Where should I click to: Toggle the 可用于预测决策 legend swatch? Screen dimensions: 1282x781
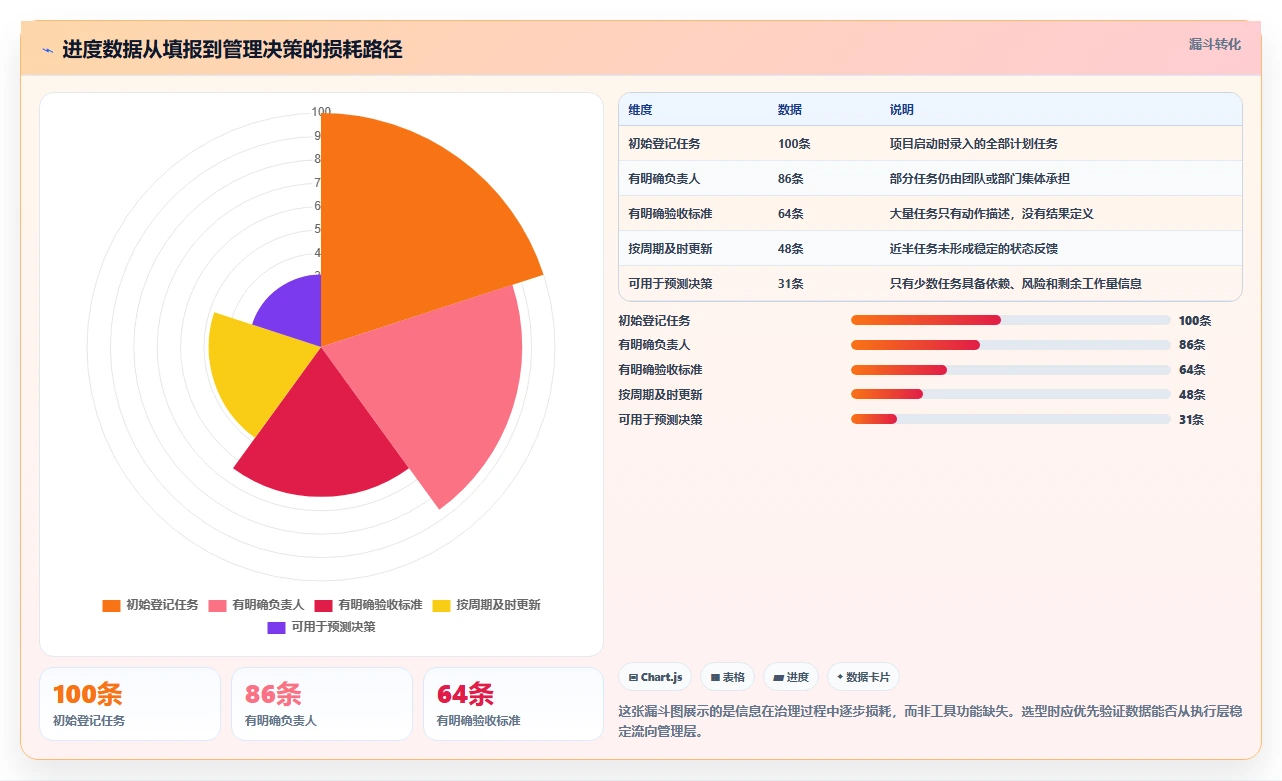click(276, 628)
